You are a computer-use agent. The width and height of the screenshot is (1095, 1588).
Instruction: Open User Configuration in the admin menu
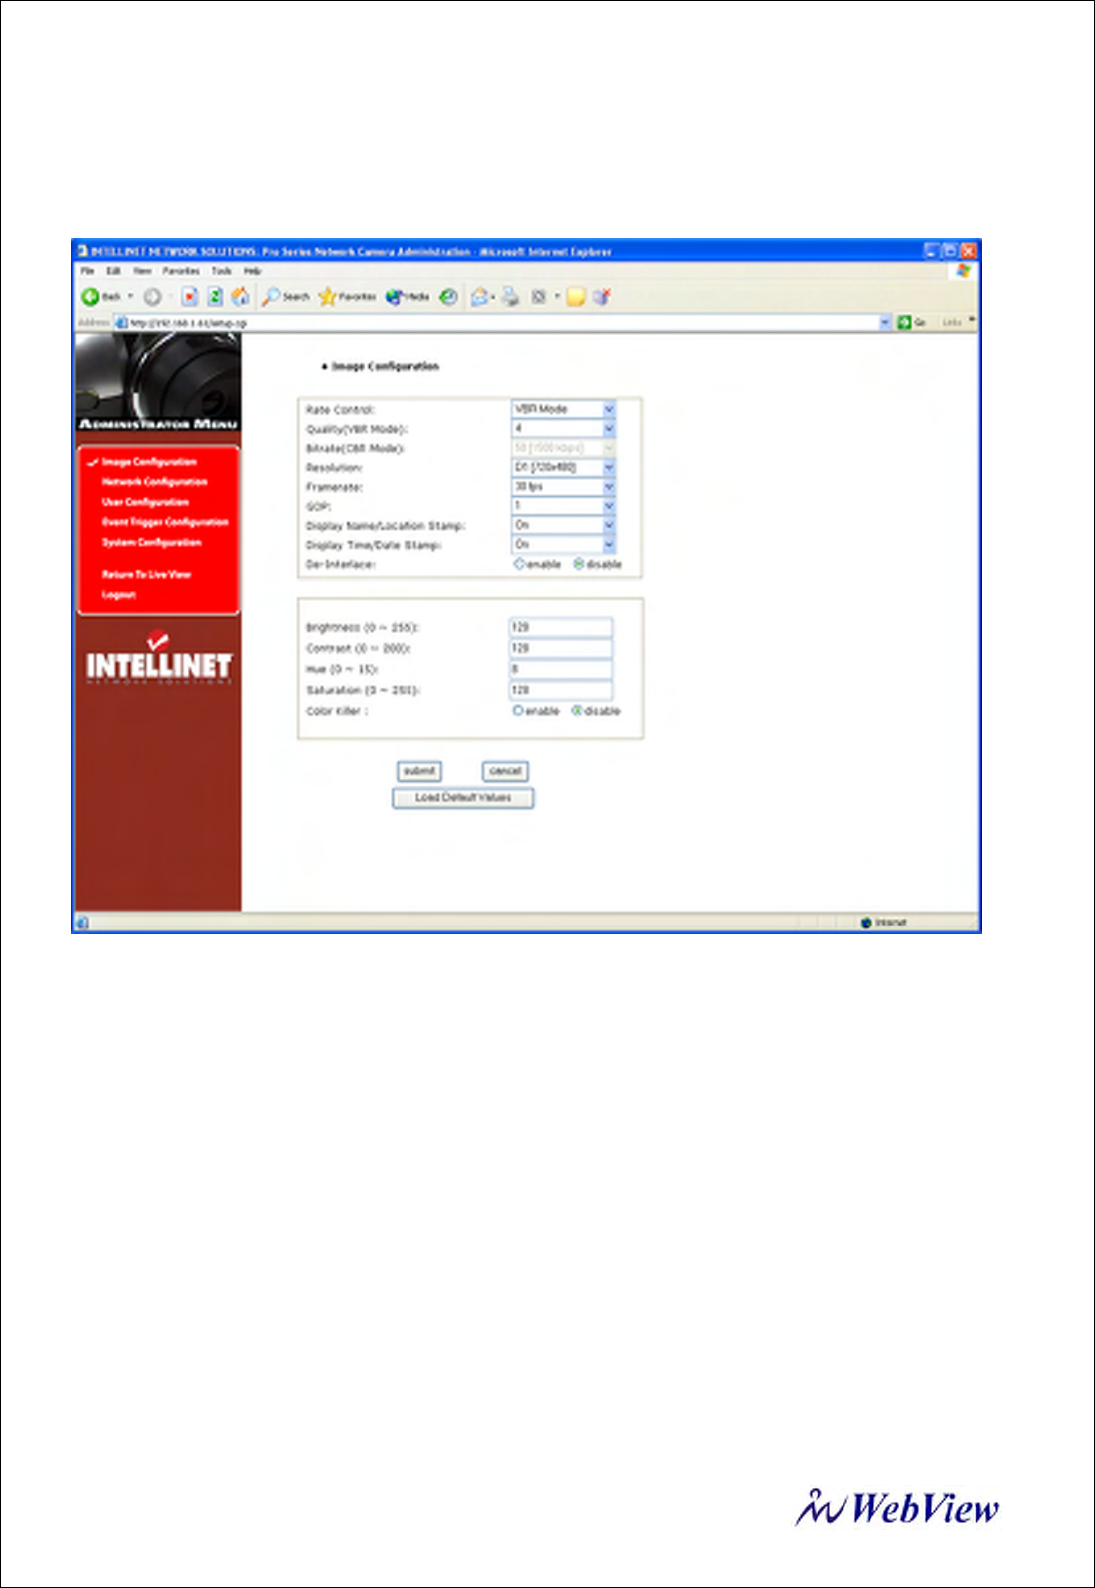pyautogui.click(x=145, y=502)
